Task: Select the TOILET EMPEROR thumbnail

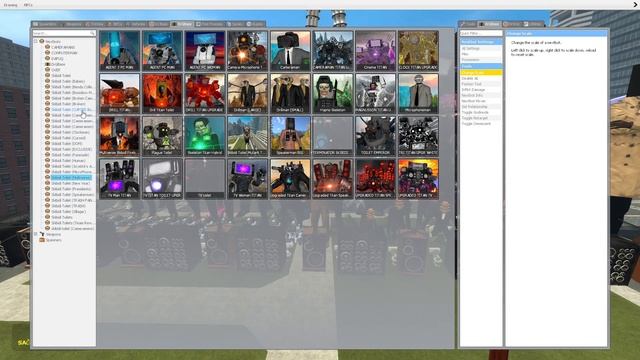Action: pos(376,136)
